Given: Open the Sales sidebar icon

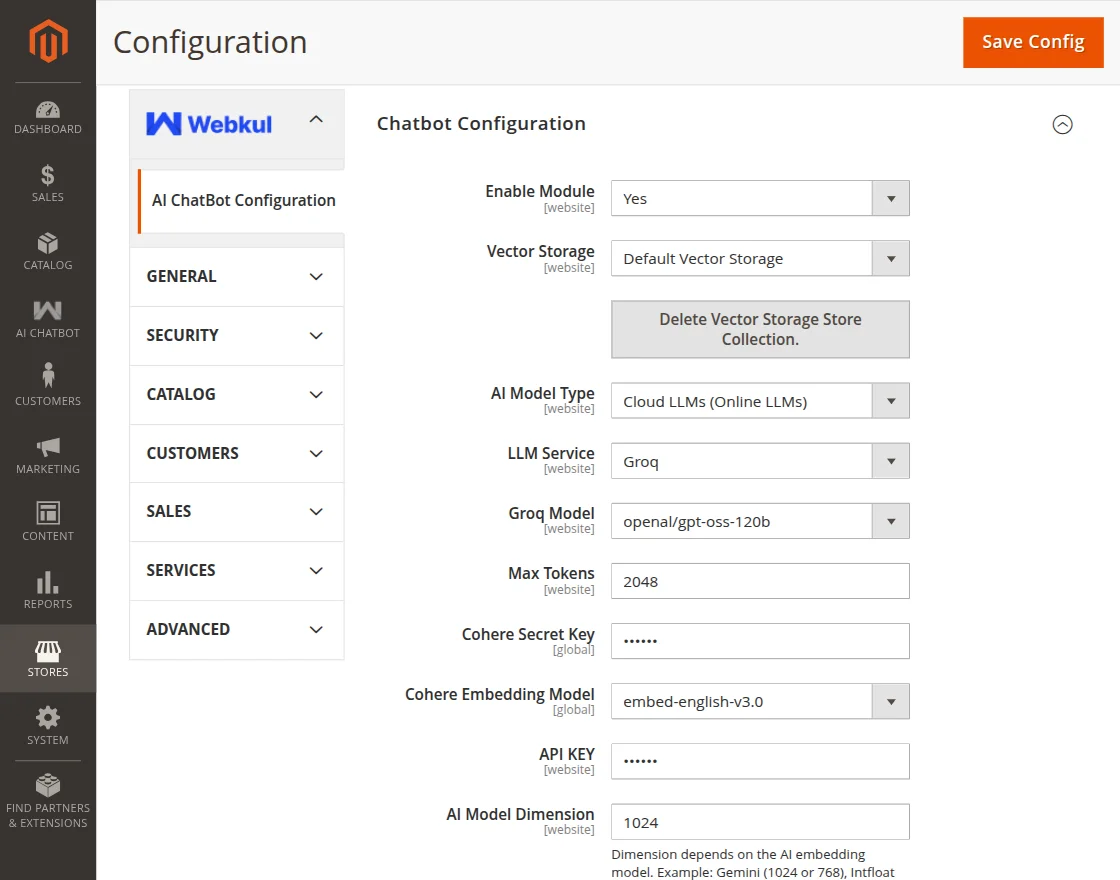Looking at the screenshot, I should (47, 182).
